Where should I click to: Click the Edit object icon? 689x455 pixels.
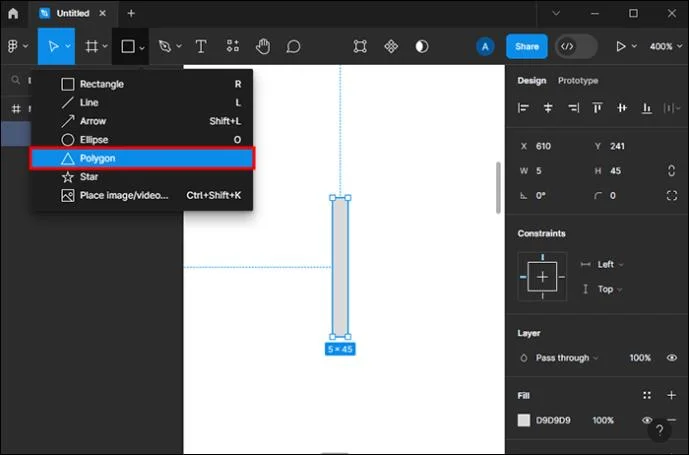pos(360,46)
